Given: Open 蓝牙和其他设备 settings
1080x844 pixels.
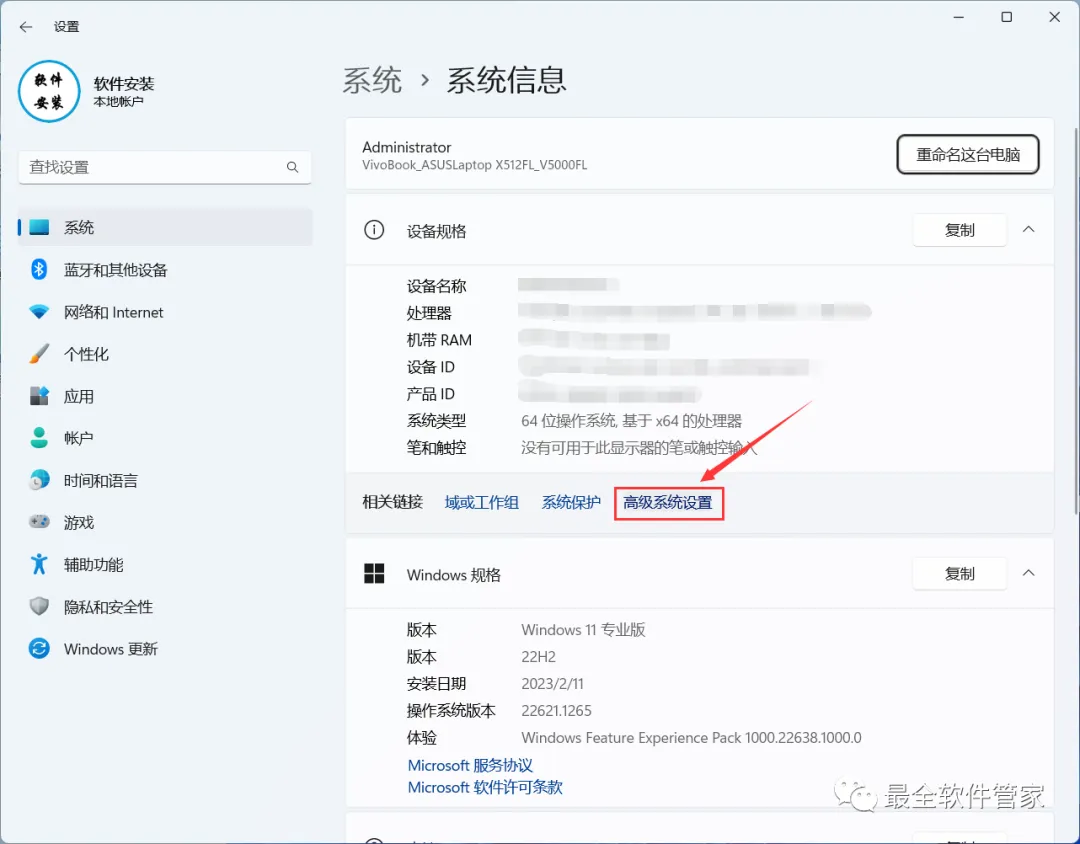Looking at the screenshot, I should click(x=165, y=269).
